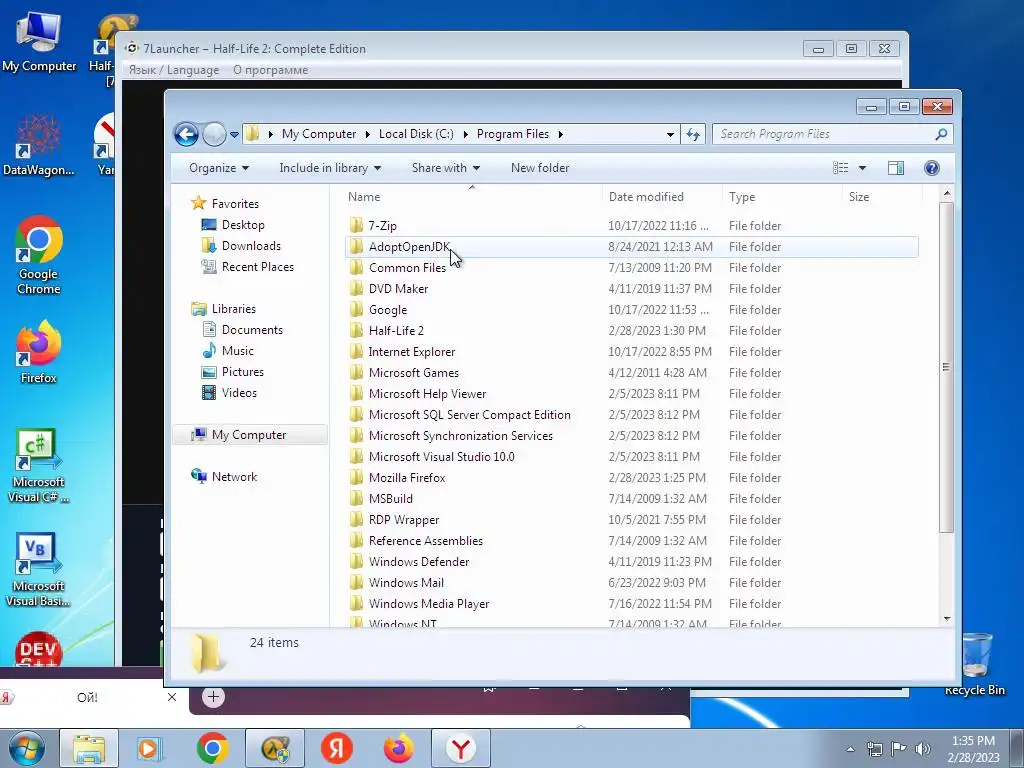This screenshot has width=1024, height=768.
Task: Open О программе menu in 7Launcher
Action: [270, 70]
